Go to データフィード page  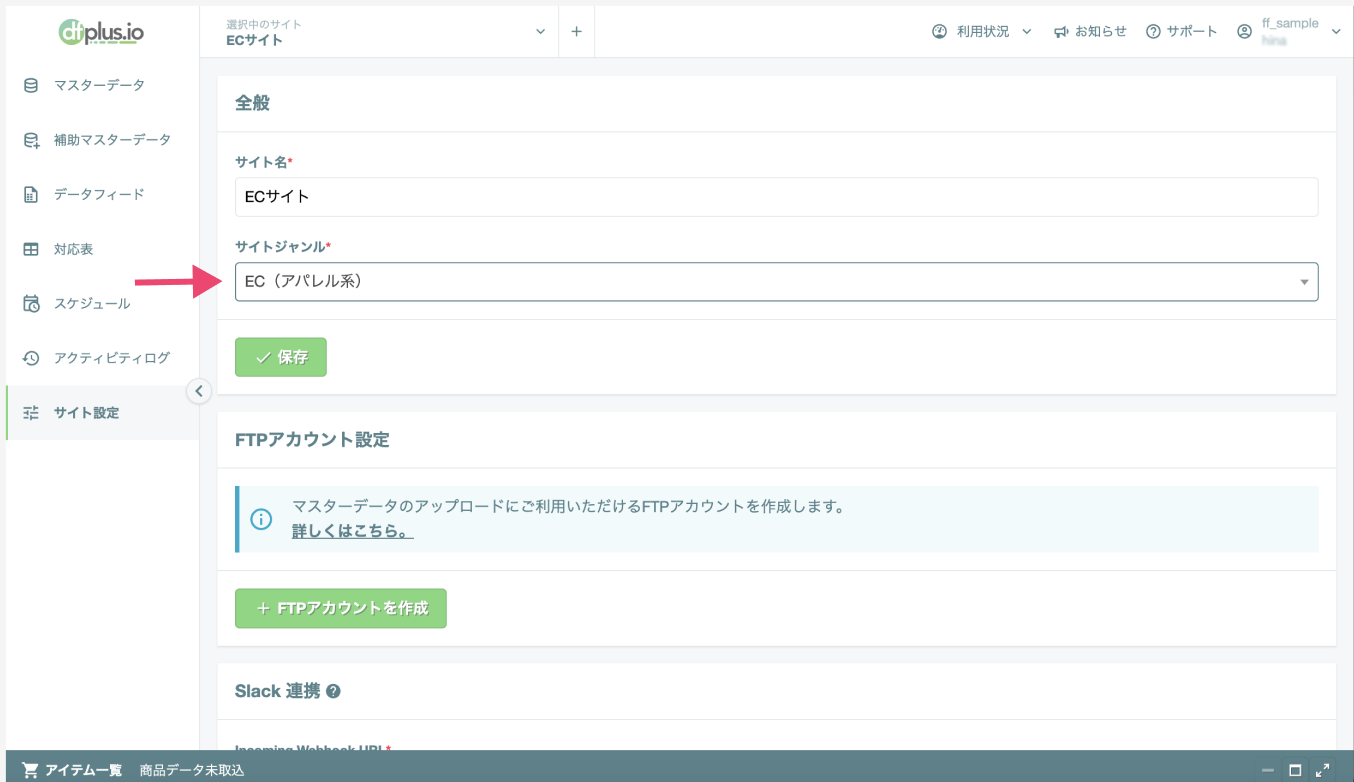(x=102, y=194)
